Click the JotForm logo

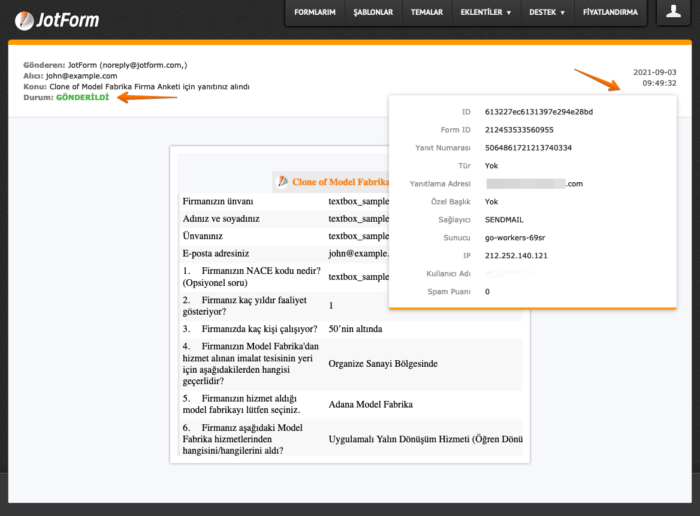point(57,20)
